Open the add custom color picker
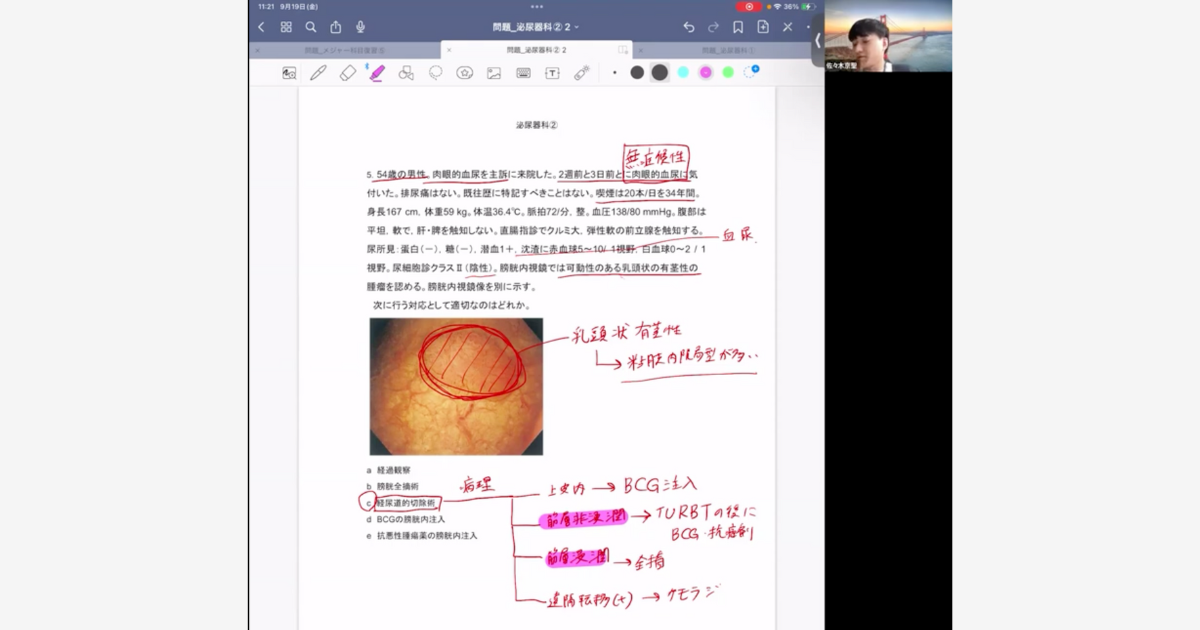The width and height of the screenshot is (1200, 630). pos(751,72)
